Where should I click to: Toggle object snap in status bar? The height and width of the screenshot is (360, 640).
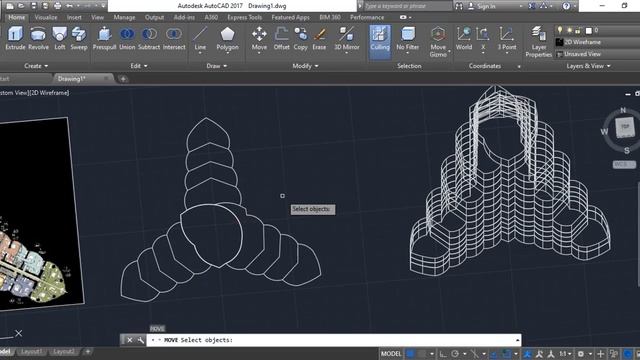[507, 353]
